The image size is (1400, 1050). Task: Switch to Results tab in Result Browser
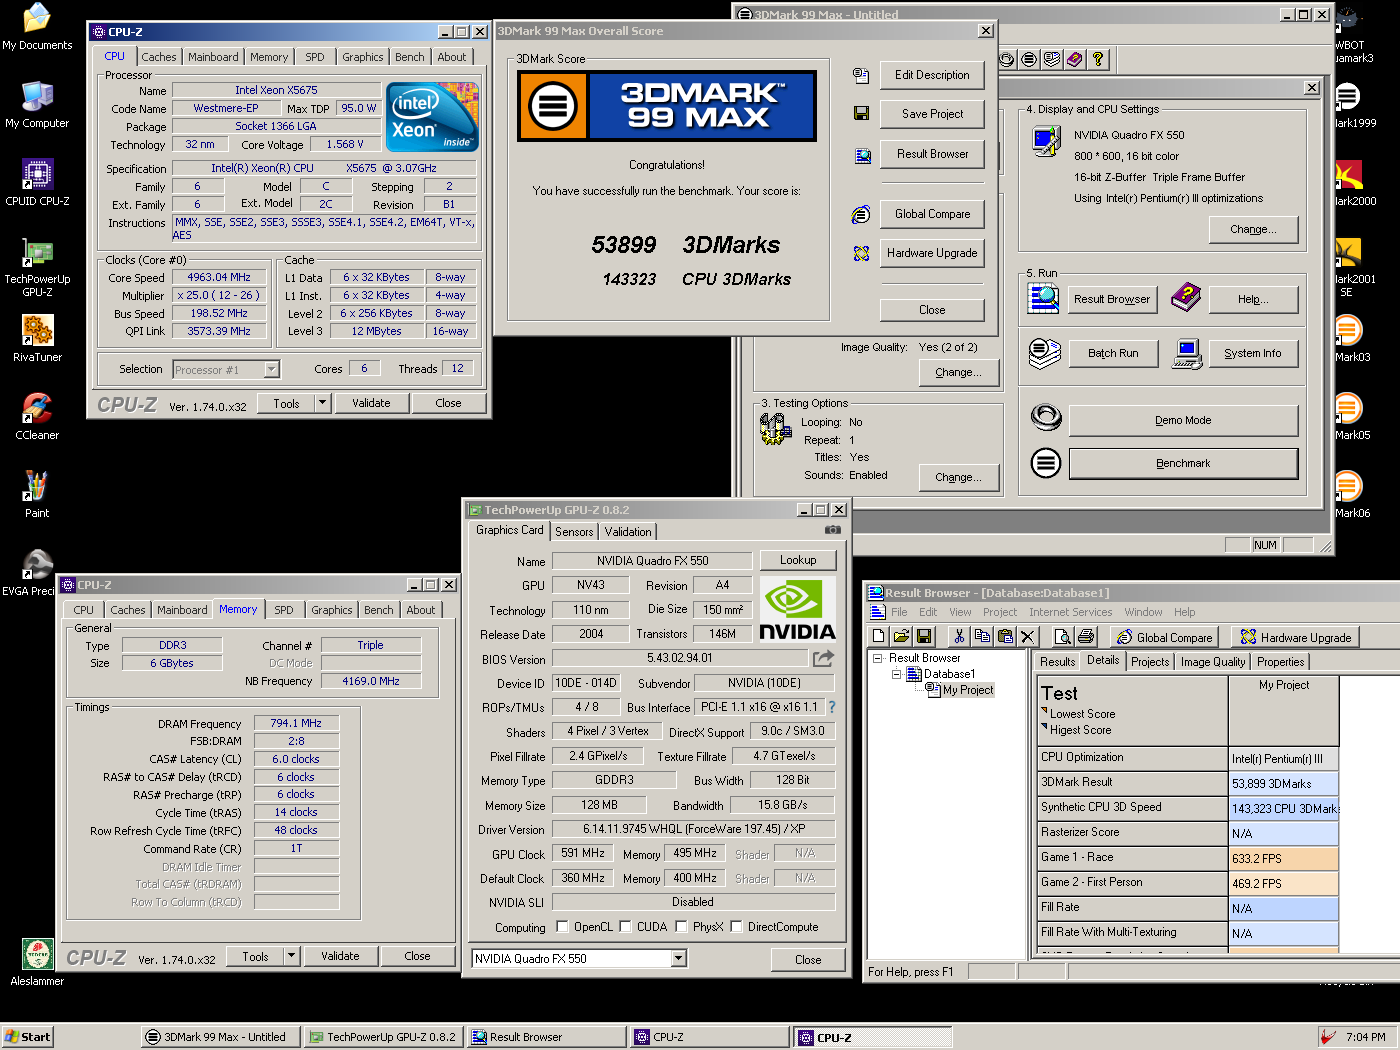pos(1057,662)
